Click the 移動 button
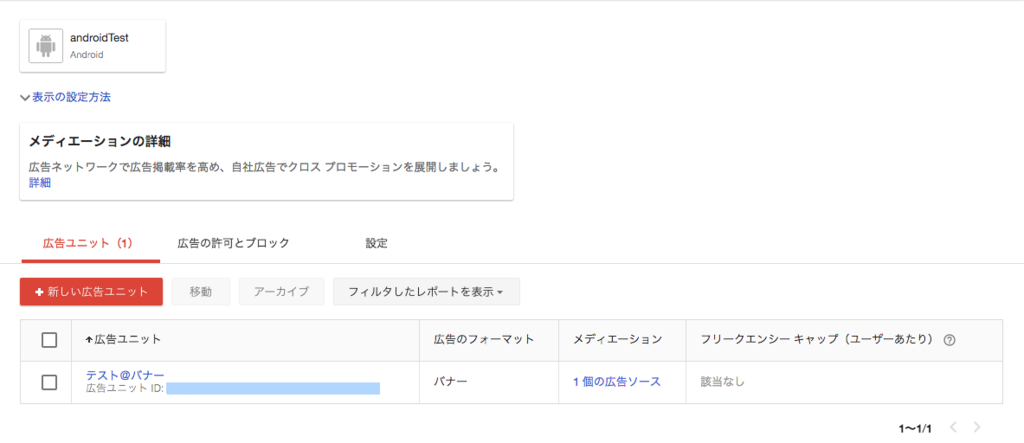The height and width of the screenshot is (443, 1024). click(x=200, y=291)
